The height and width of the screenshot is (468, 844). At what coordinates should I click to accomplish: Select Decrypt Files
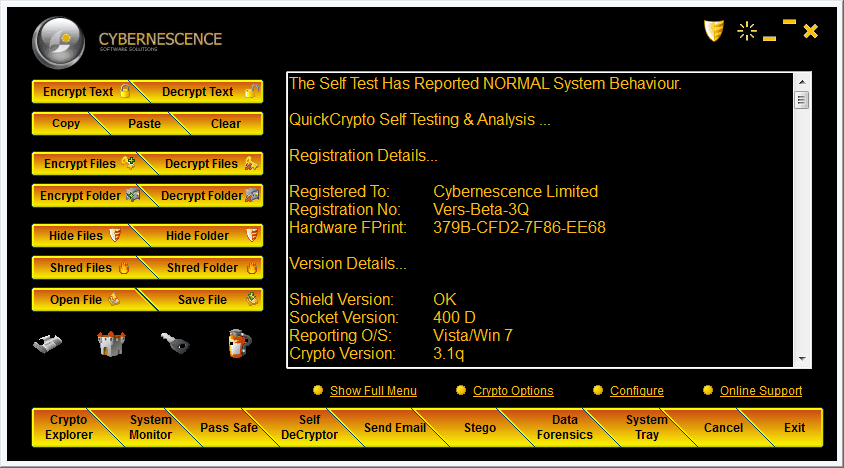(x=207, y=164)
